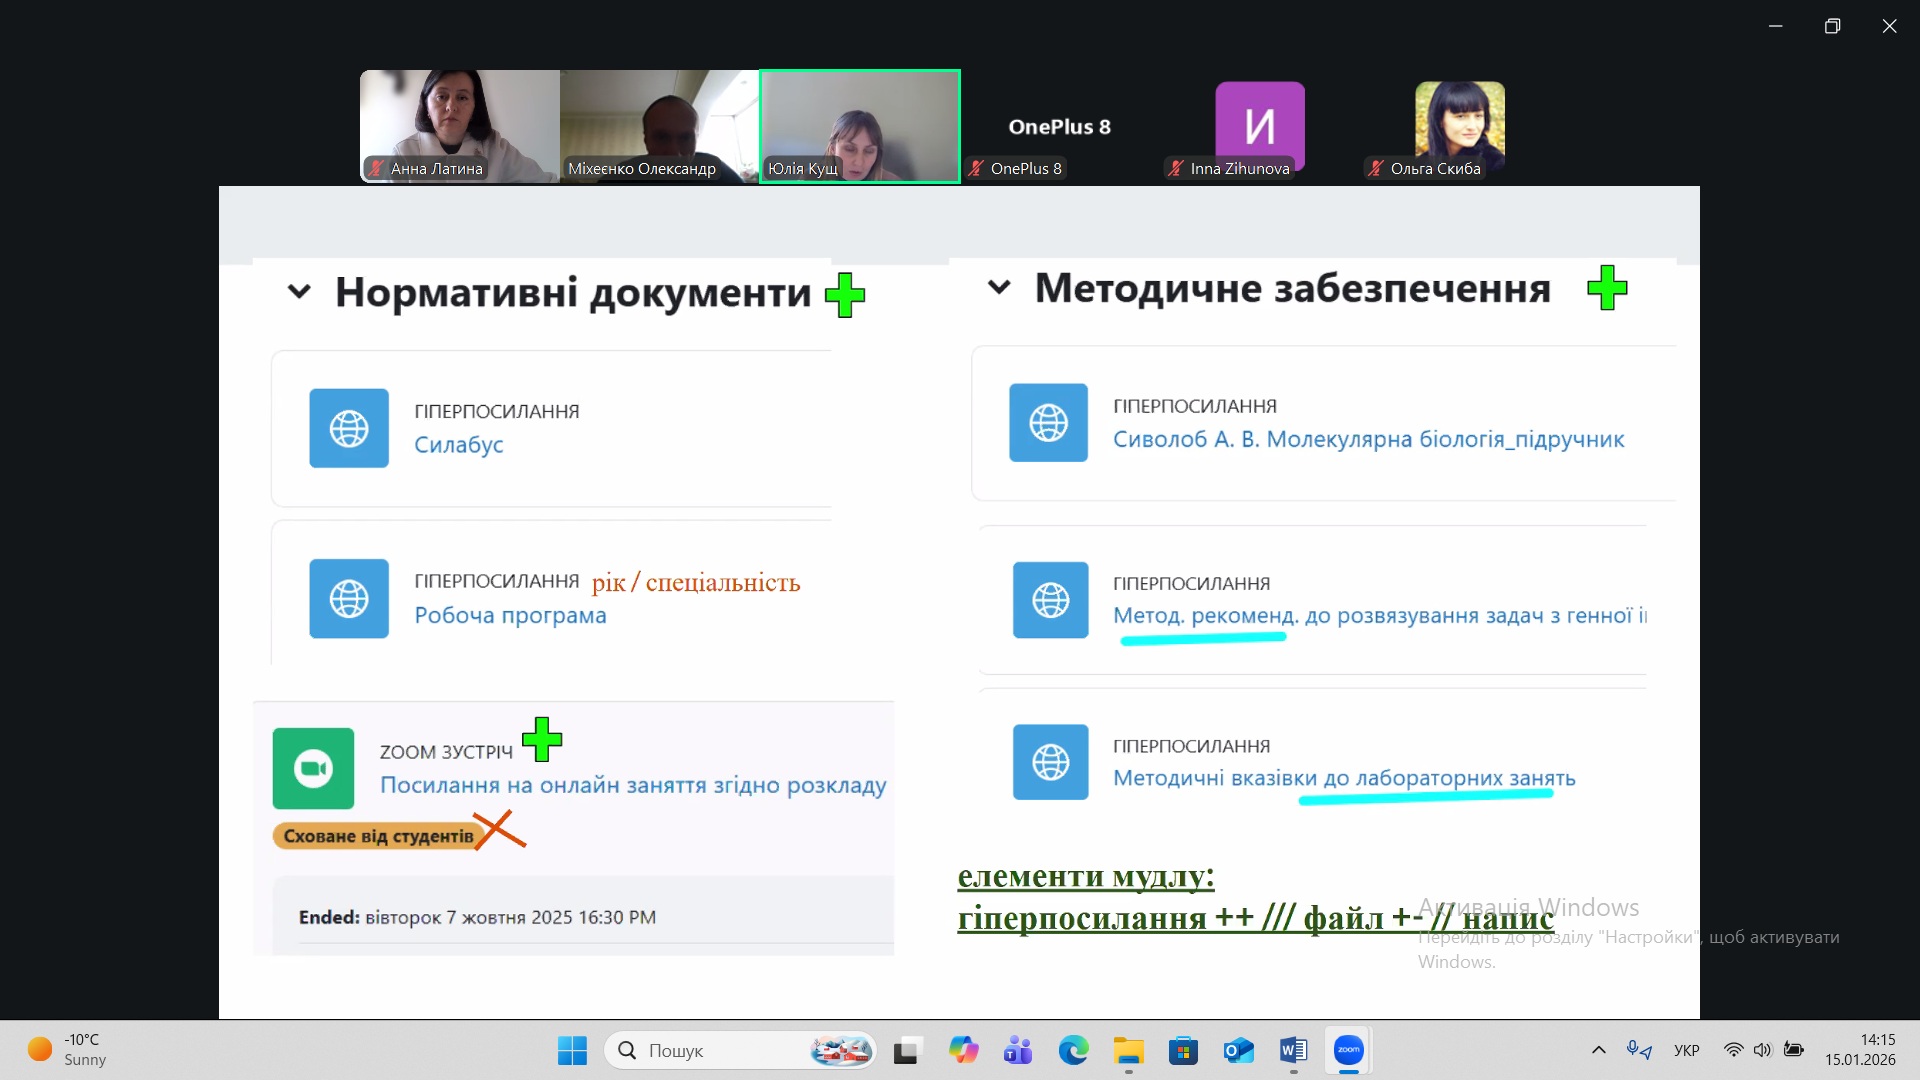Switch the УКР keyboard language indicator
This screenshot has height=1080, width=1920.
(1686, 1050)
